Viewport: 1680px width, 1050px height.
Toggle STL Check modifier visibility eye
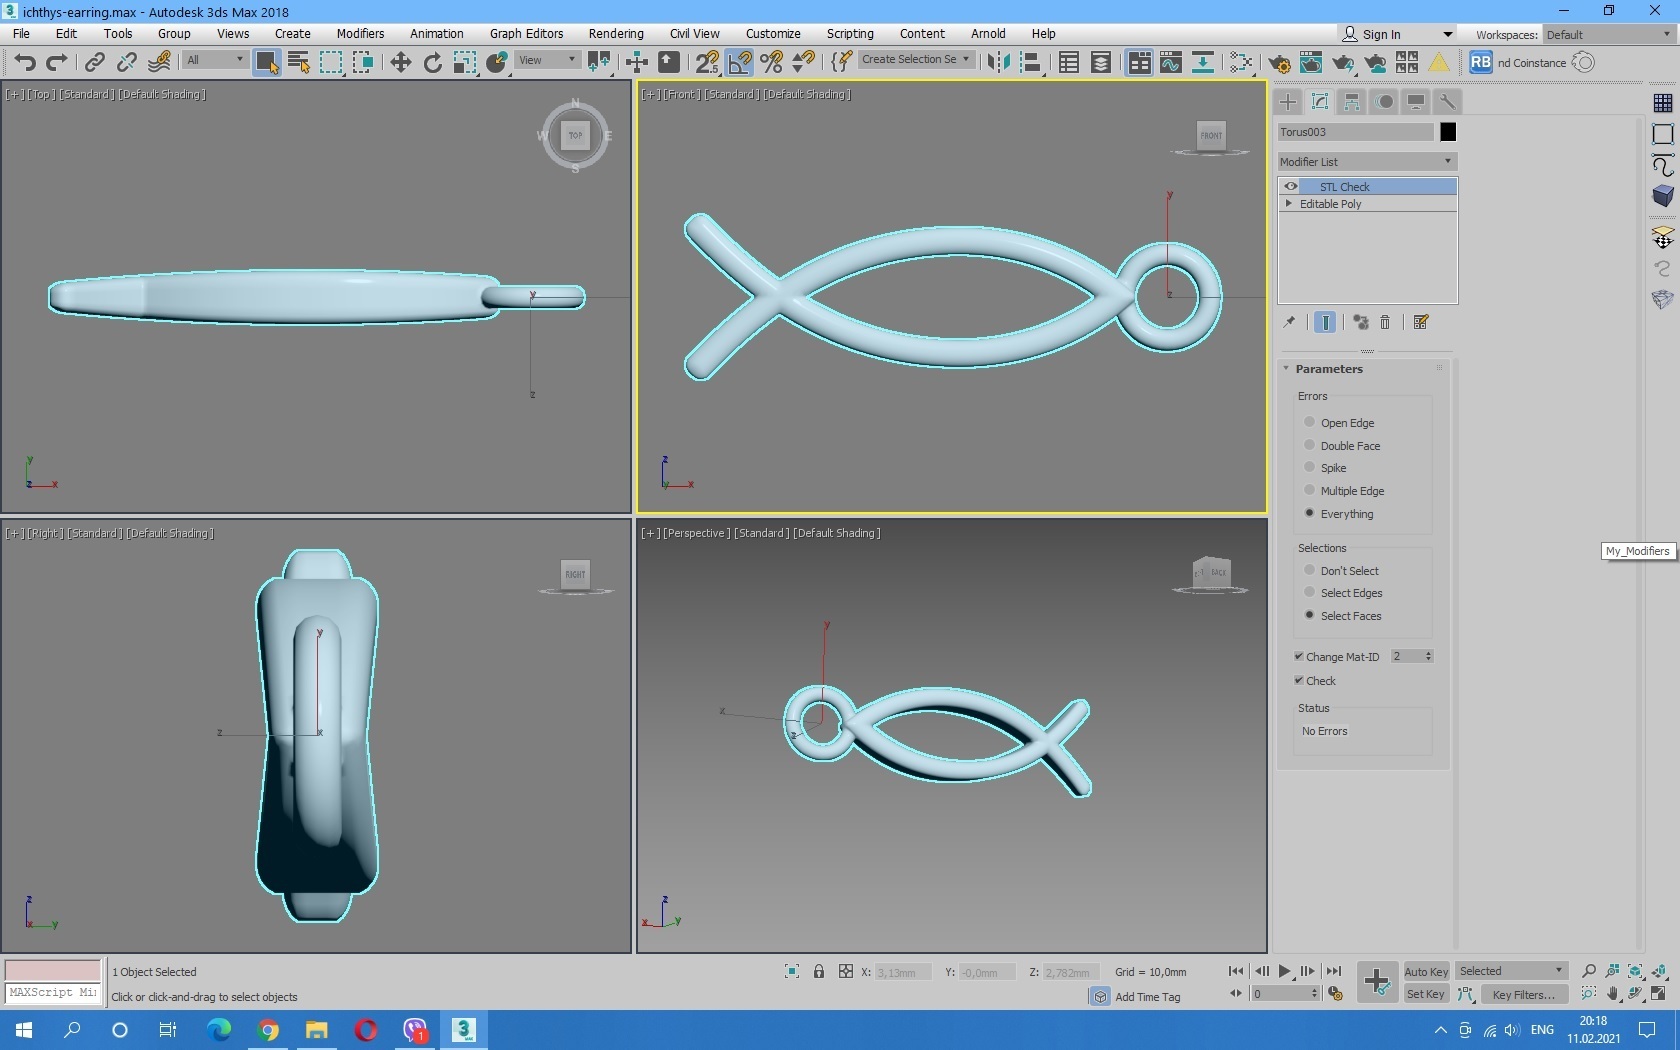pos(1291,187)
